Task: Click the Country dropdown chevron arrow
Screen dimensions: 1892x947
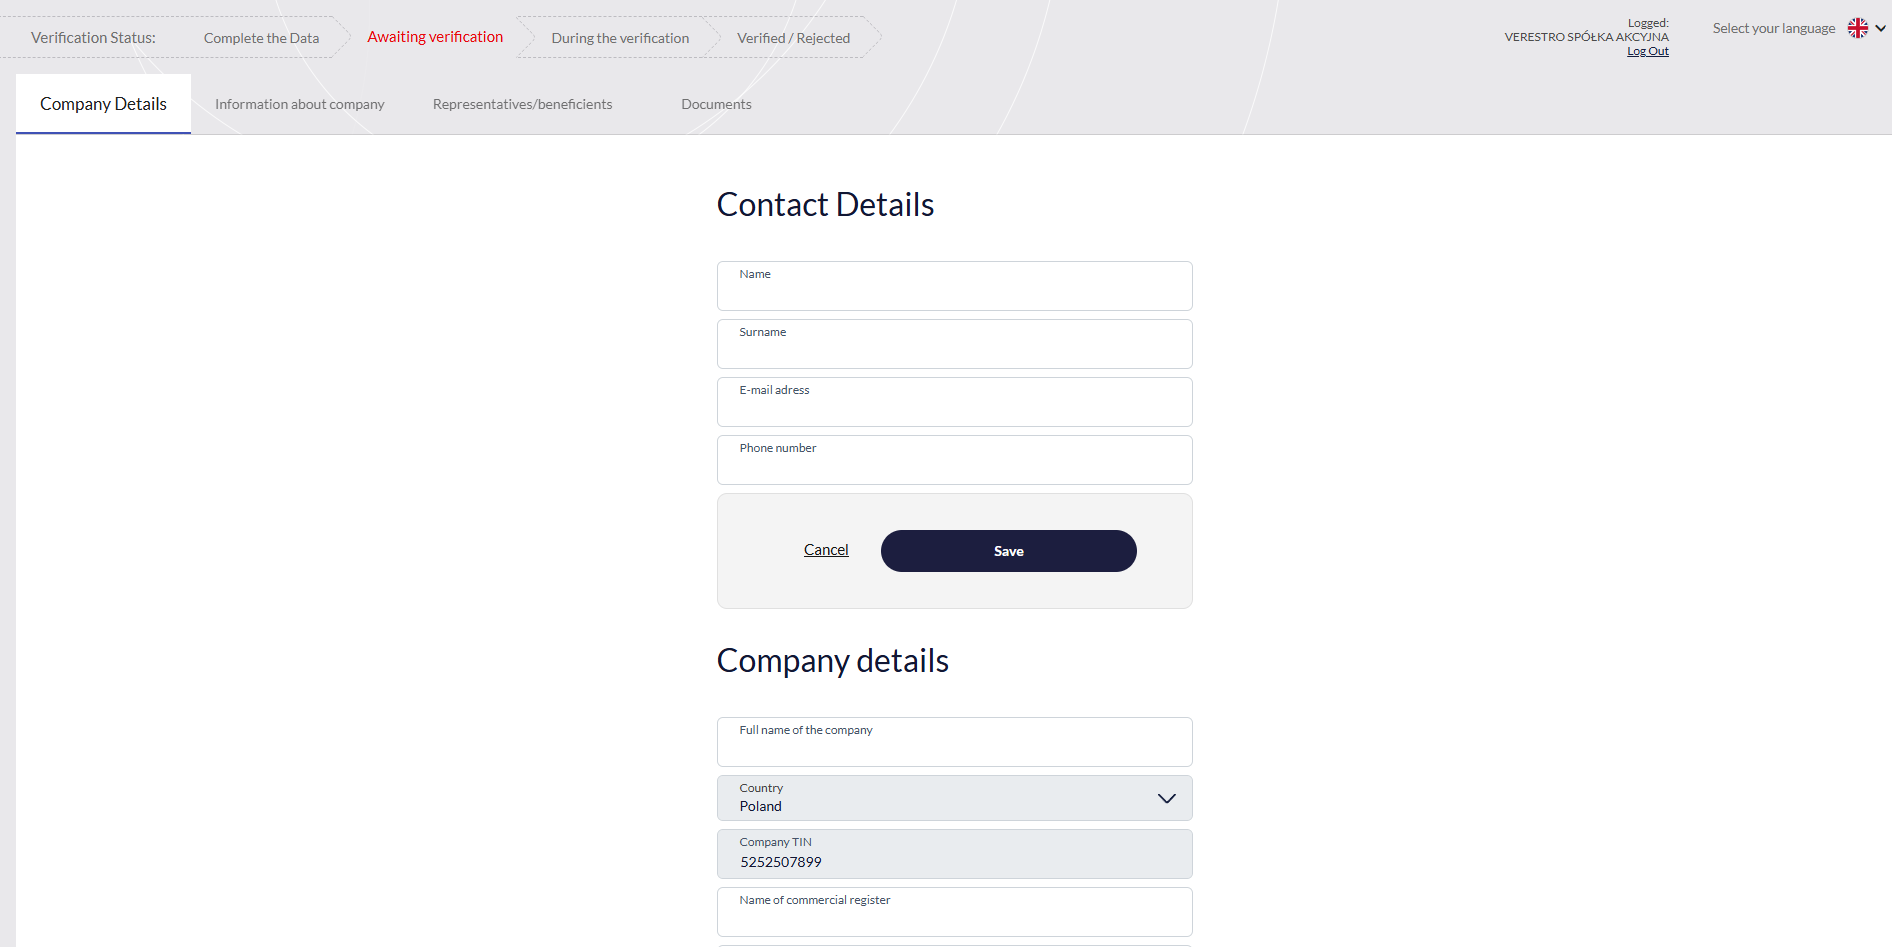Action: pyautogui.click(x=1166, y=798)
